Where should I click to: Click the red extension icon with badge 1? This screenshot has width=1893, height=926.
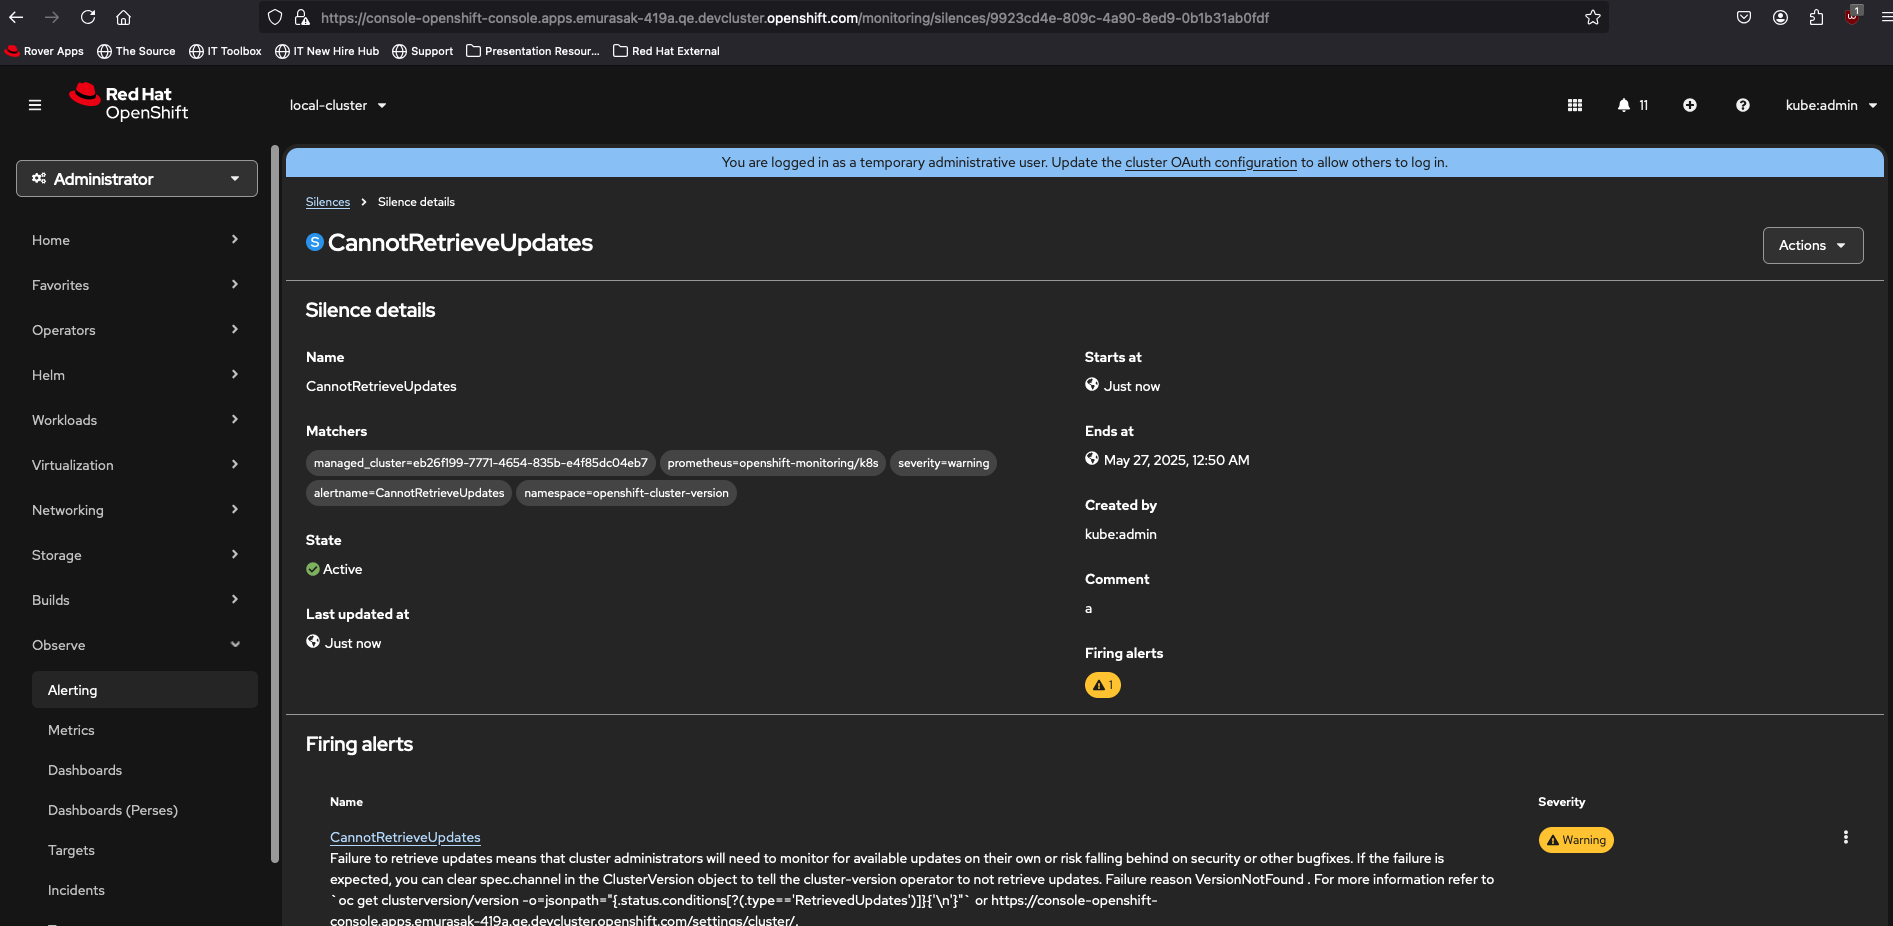coord(1852,15)
